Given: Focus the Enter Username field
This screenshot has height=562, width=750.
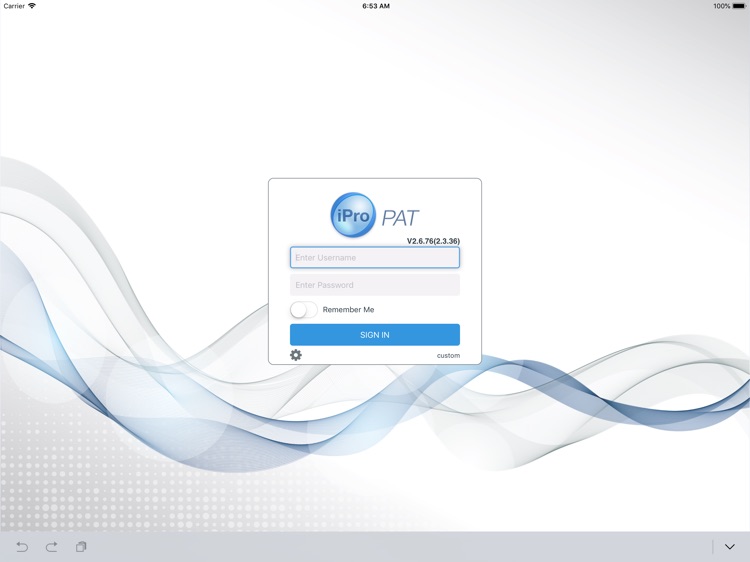Looking at the screenshot, I should click(x=375, y=257).
